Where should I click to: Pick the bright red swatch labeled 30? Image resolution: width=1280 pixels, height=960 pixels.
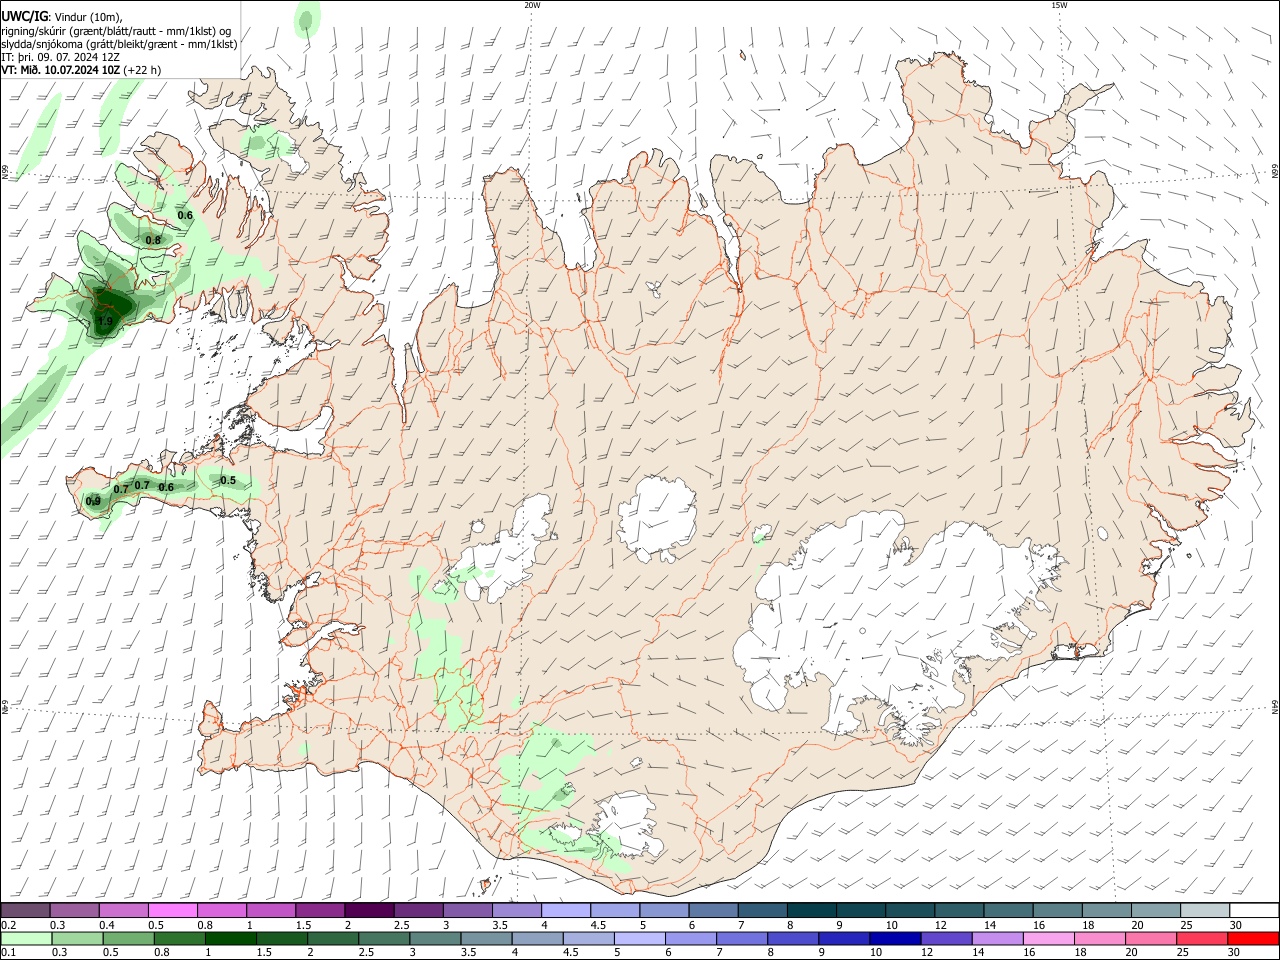(1253, 938)
